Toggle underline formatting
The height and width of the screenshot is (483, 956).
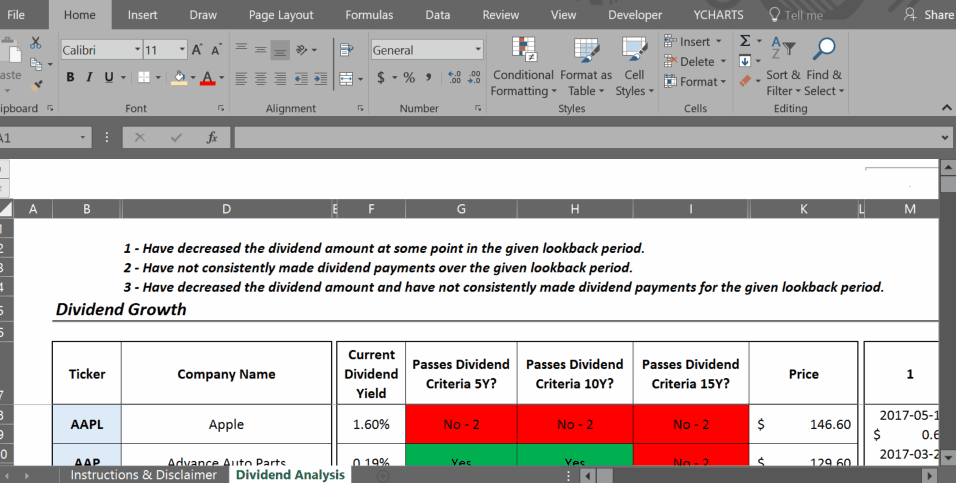tap(107, 78)
